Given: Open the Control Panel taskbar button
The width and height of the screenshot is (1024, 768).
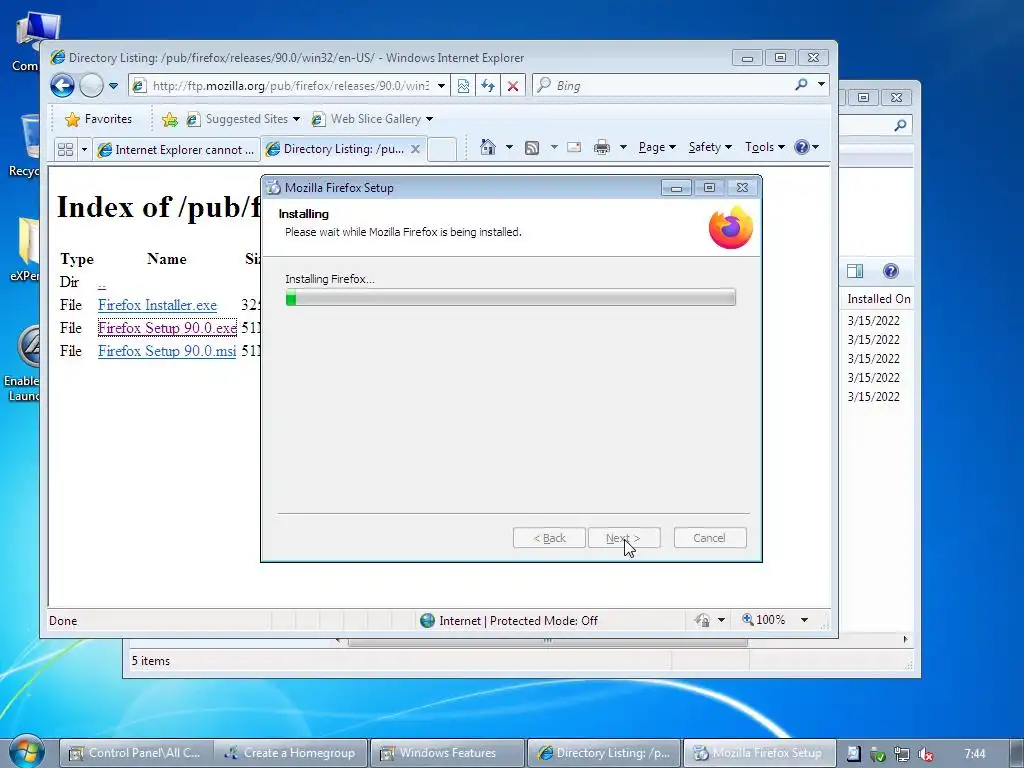Looking at the screenshot, I should click(x=135, y=753).
